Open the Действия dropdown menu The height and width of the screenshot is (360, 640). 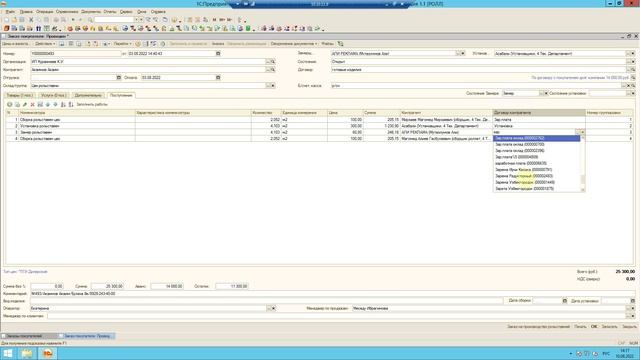click(44, 44)
